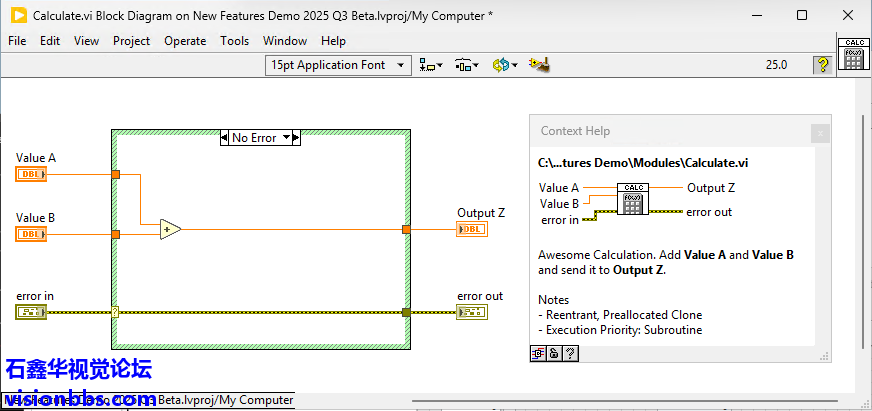Screen dimensions: 872x411
Task: Click the Output Z indicator terminal
Action: [472, 229]
